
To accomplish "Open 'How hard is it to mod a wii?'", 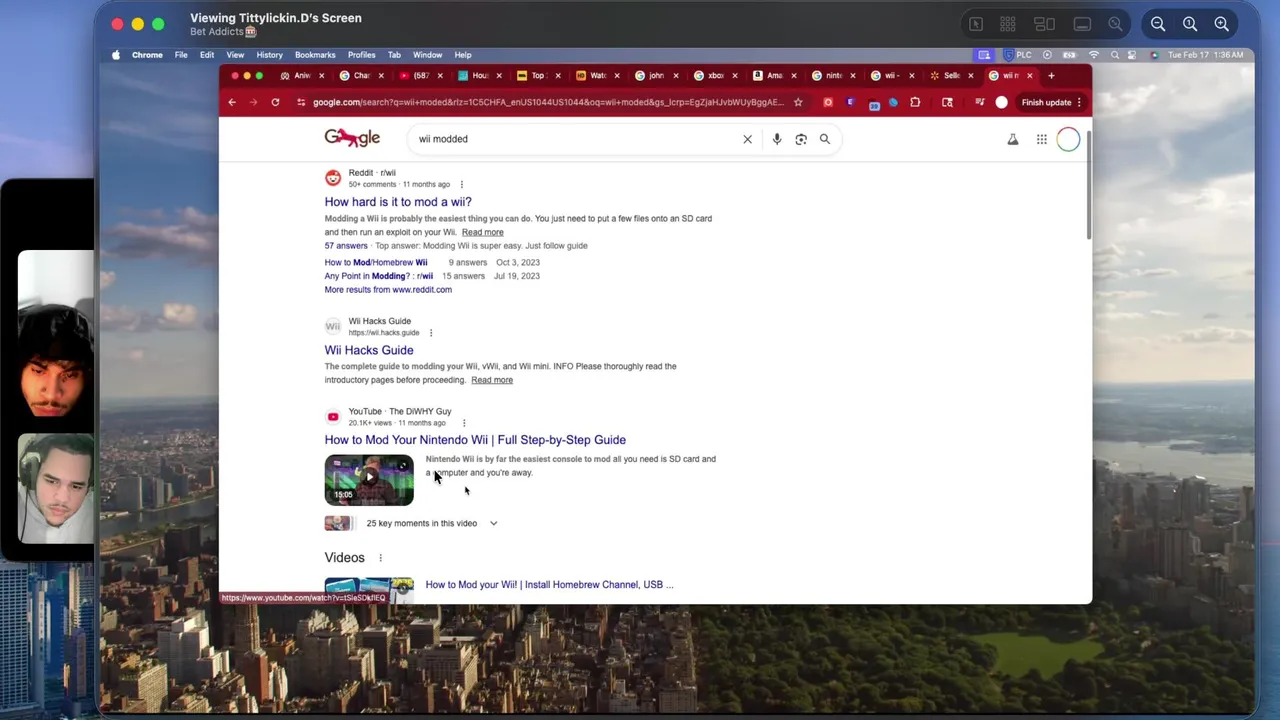I will click(398, 202).
